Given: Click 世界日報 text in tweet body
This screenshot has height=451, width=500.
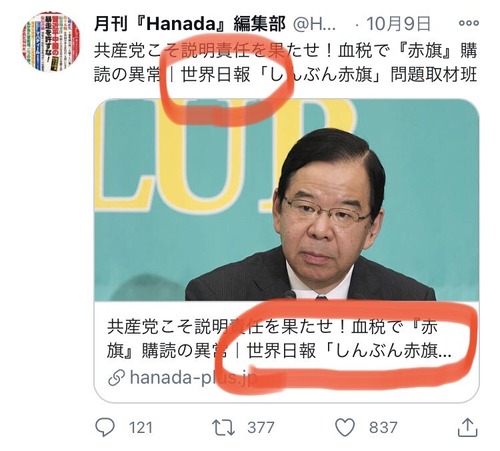Looking at the screenshot, I should point(215,75).
